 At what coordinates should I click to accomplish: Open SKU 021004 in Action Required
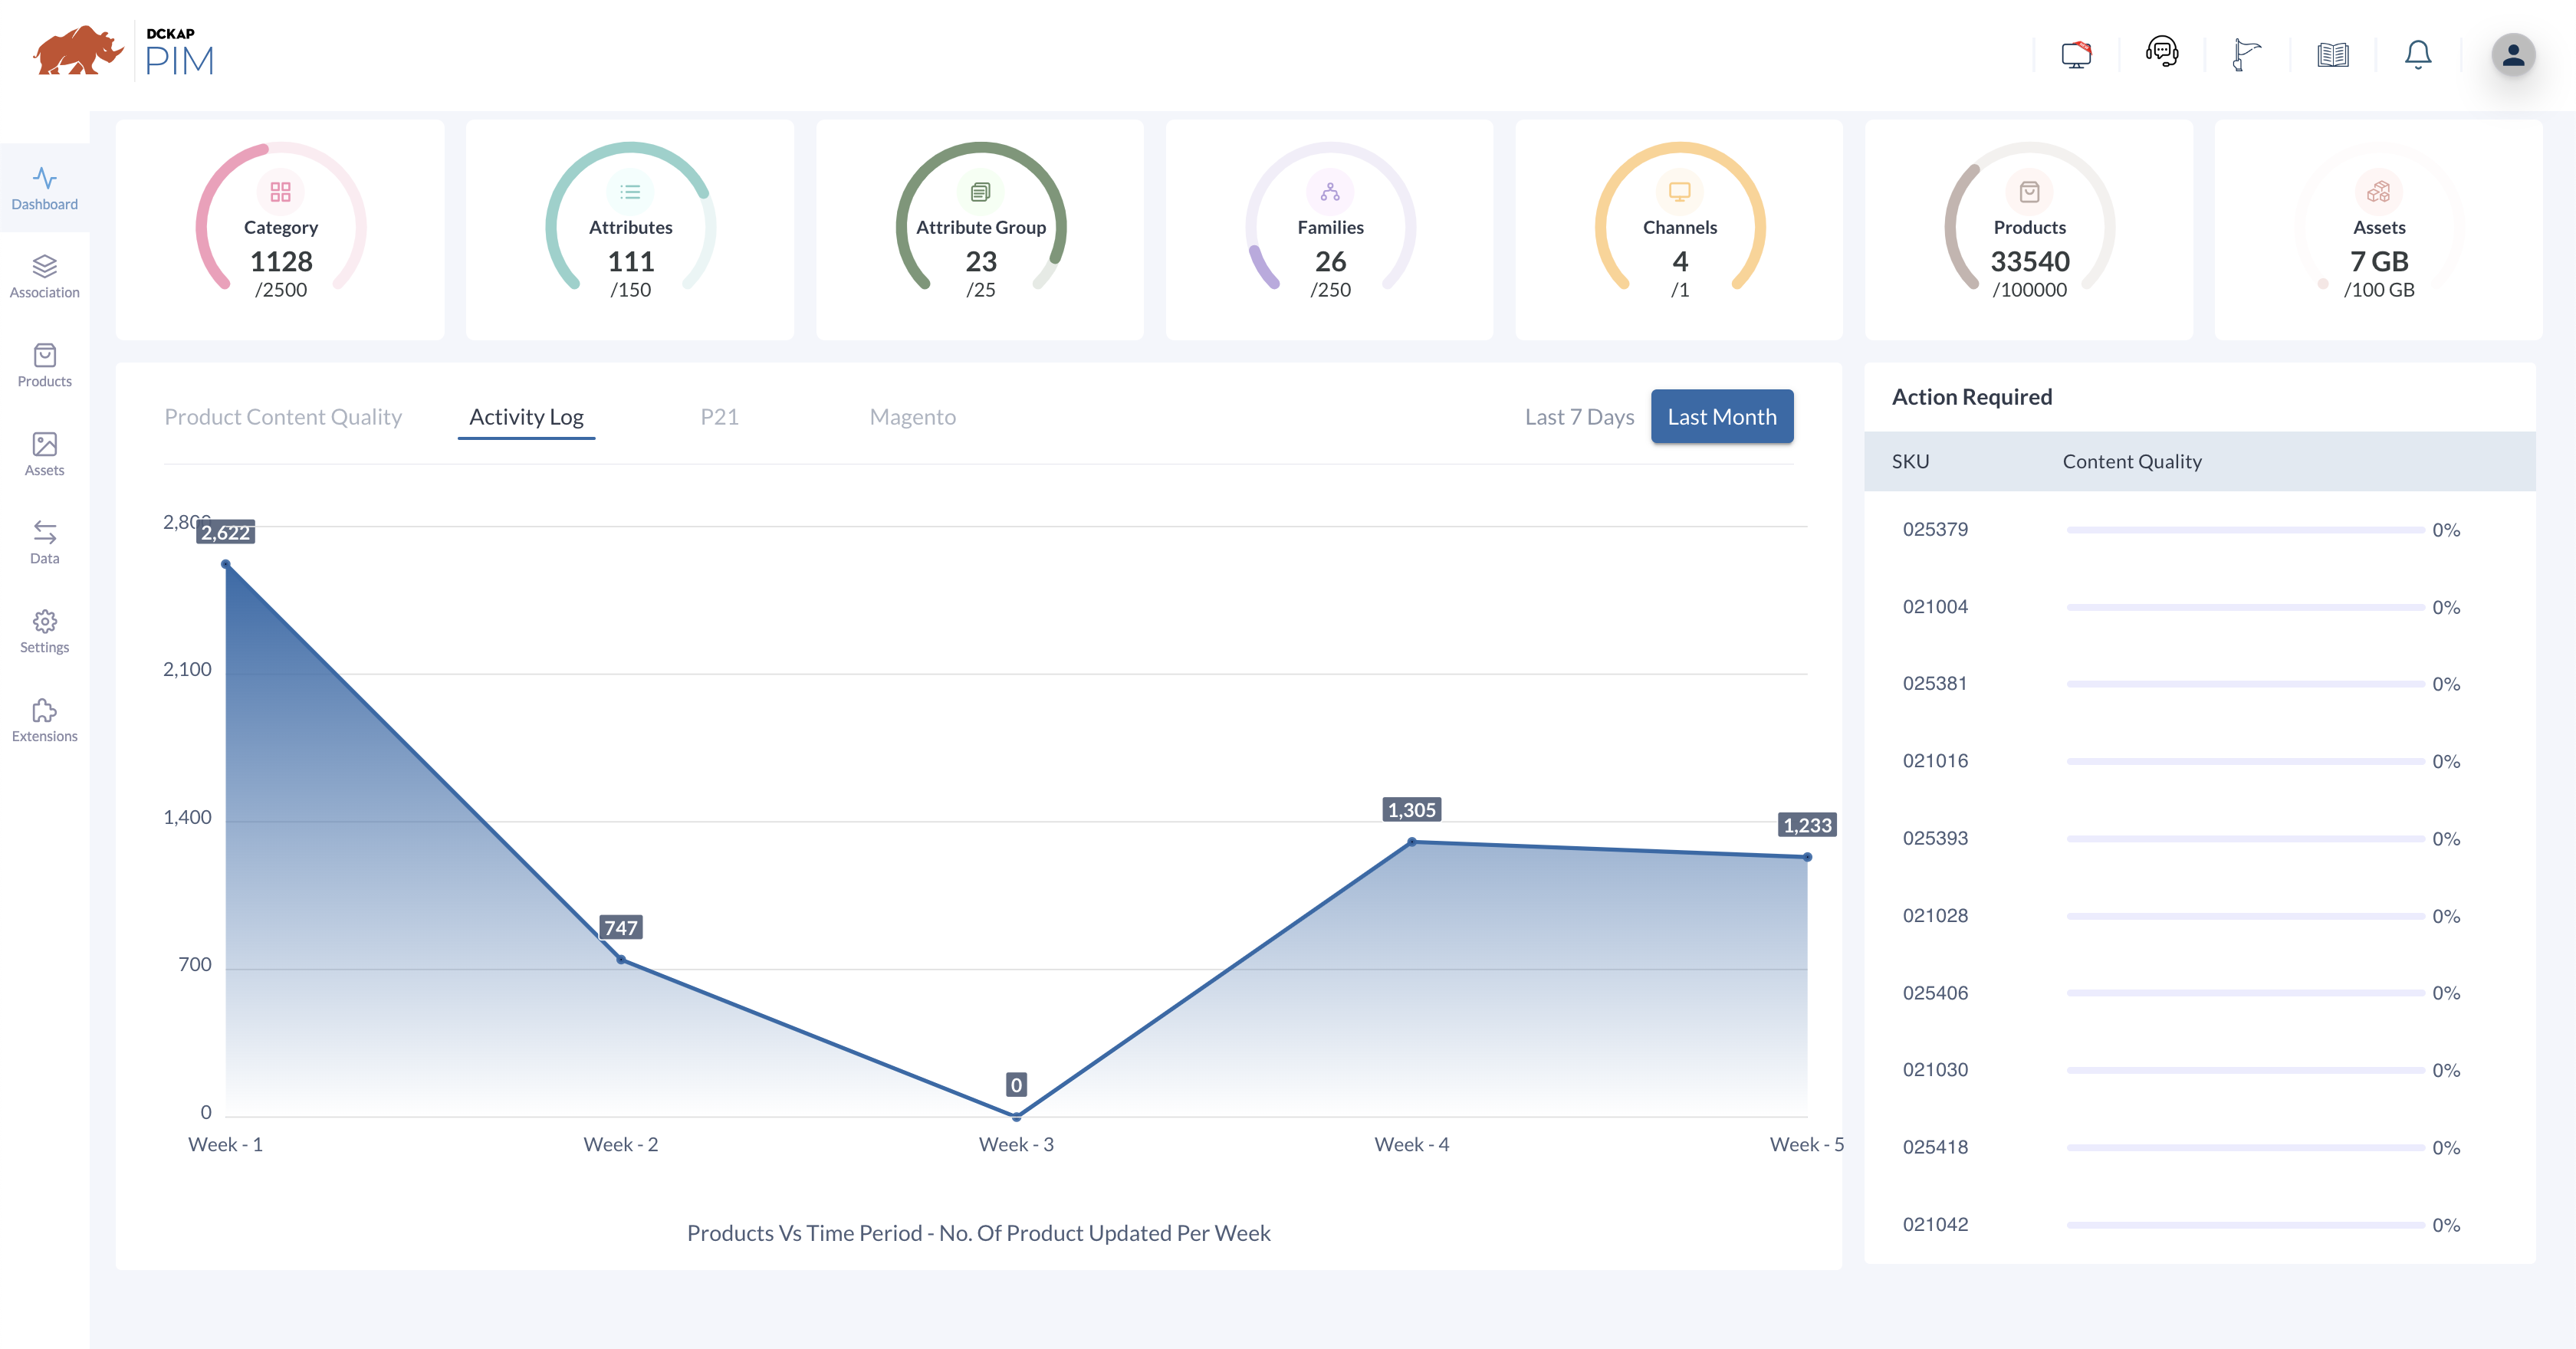click(x=1935, y=607)
